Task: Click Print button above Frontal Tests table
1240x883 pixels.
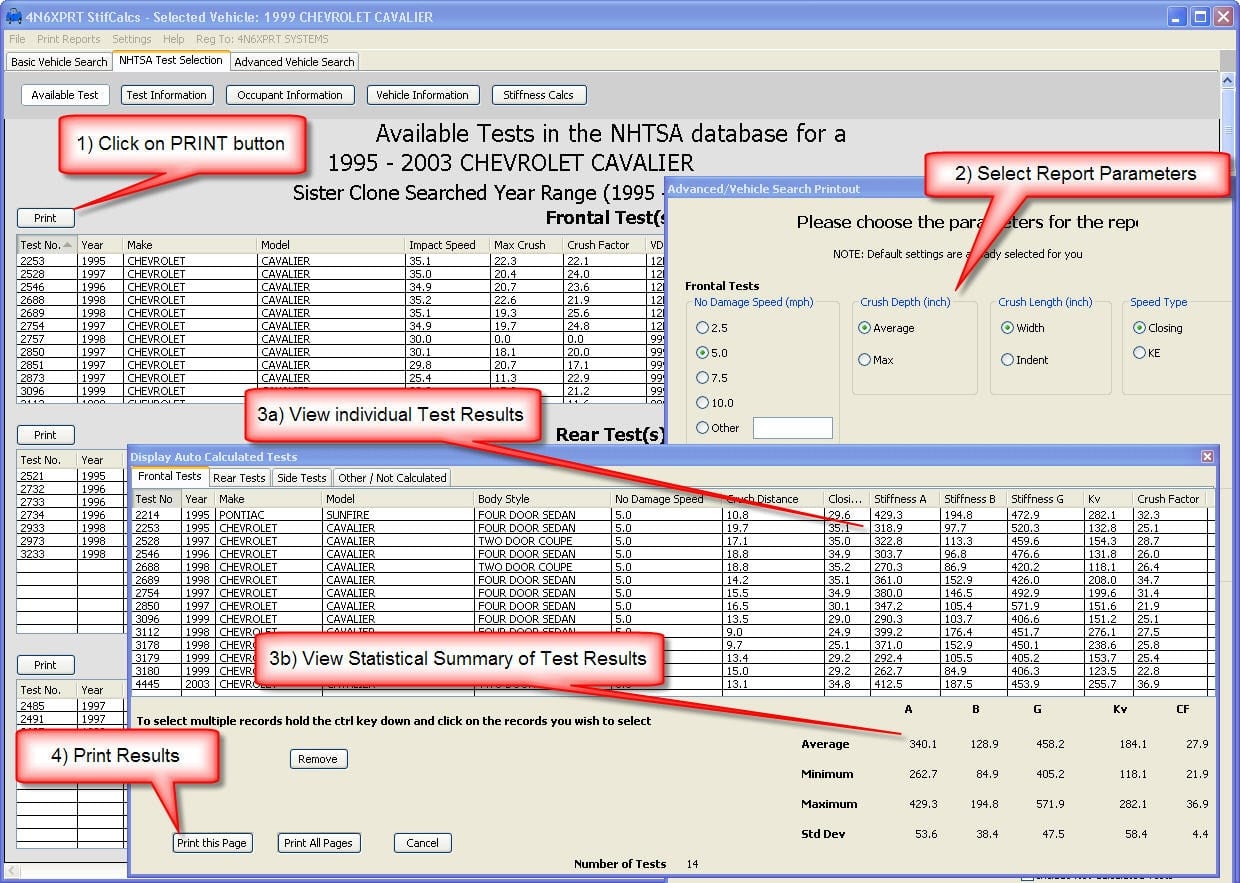Action: [45, 218]
